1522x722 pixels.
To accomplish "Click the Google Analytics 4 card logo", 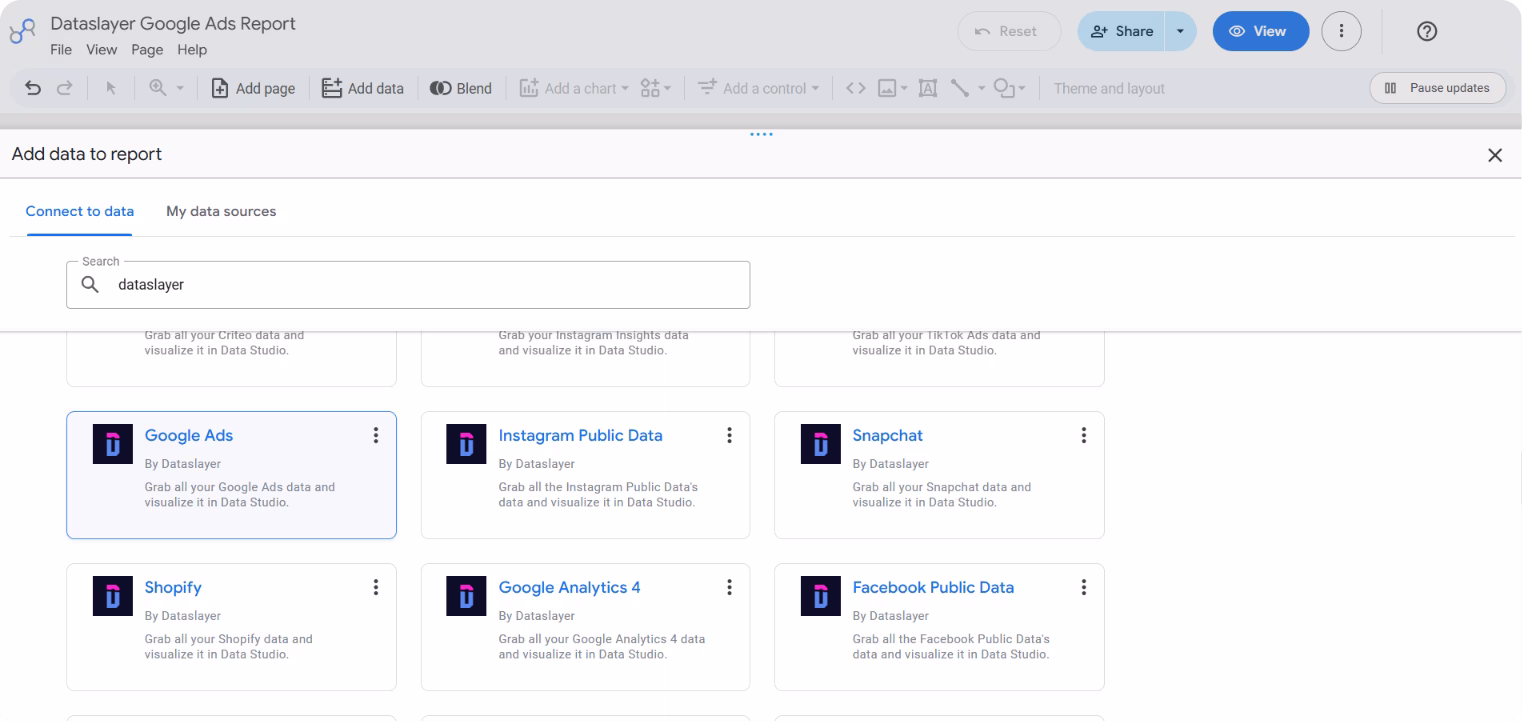I will click(x=466, y=596).
